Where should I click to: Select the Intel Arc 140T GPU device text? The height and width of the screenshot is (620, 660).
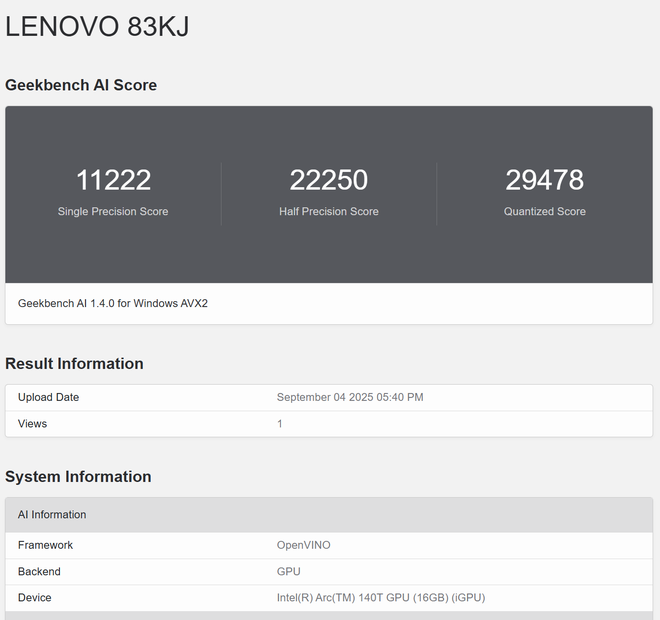pos(381,598)
